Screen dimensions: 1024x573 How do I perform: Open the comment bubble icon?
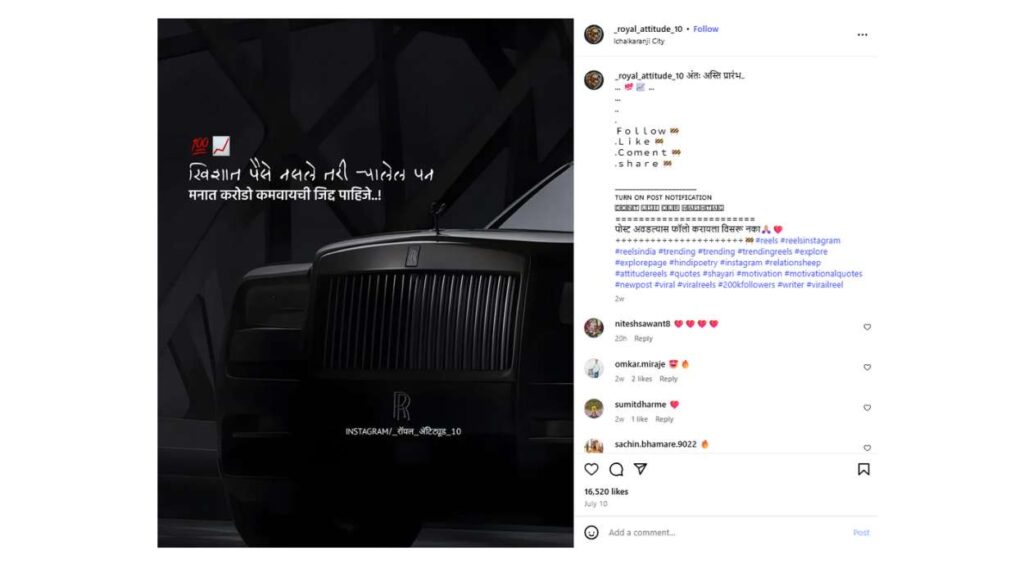(x=616, y=469)
